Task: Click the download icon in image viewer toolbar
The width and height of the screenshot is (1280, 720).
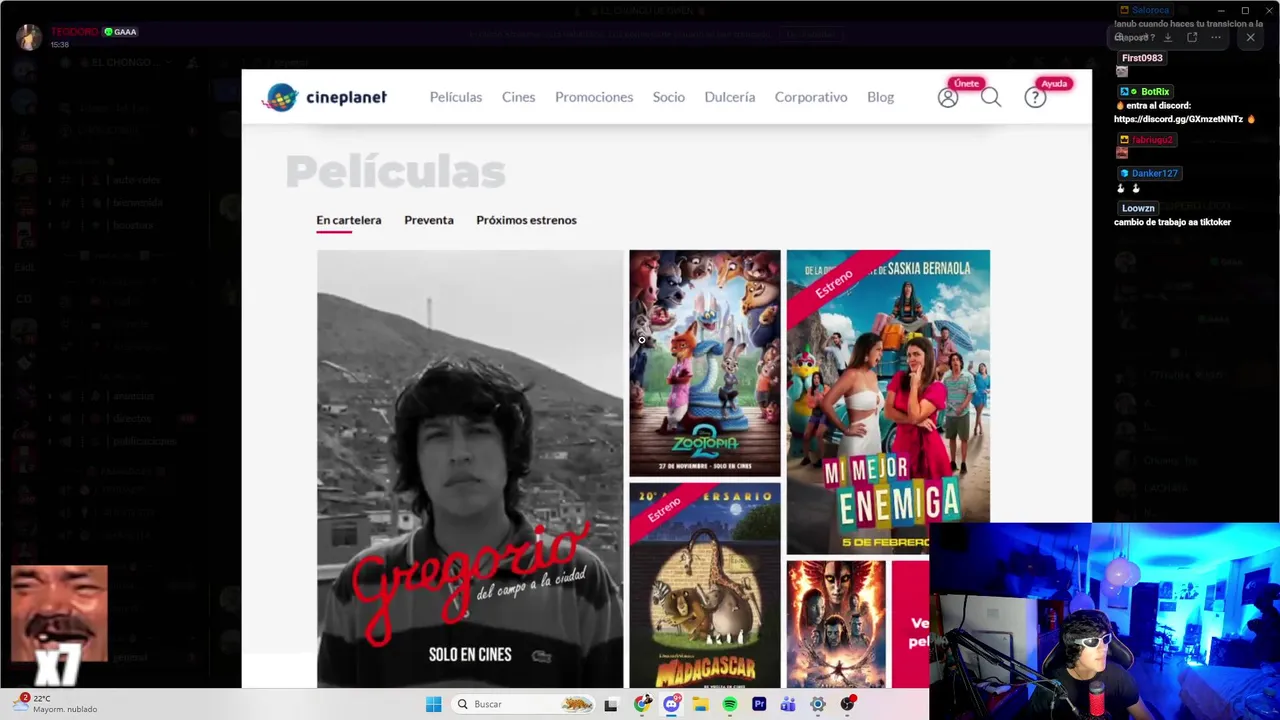Action: coord(1167,37)
